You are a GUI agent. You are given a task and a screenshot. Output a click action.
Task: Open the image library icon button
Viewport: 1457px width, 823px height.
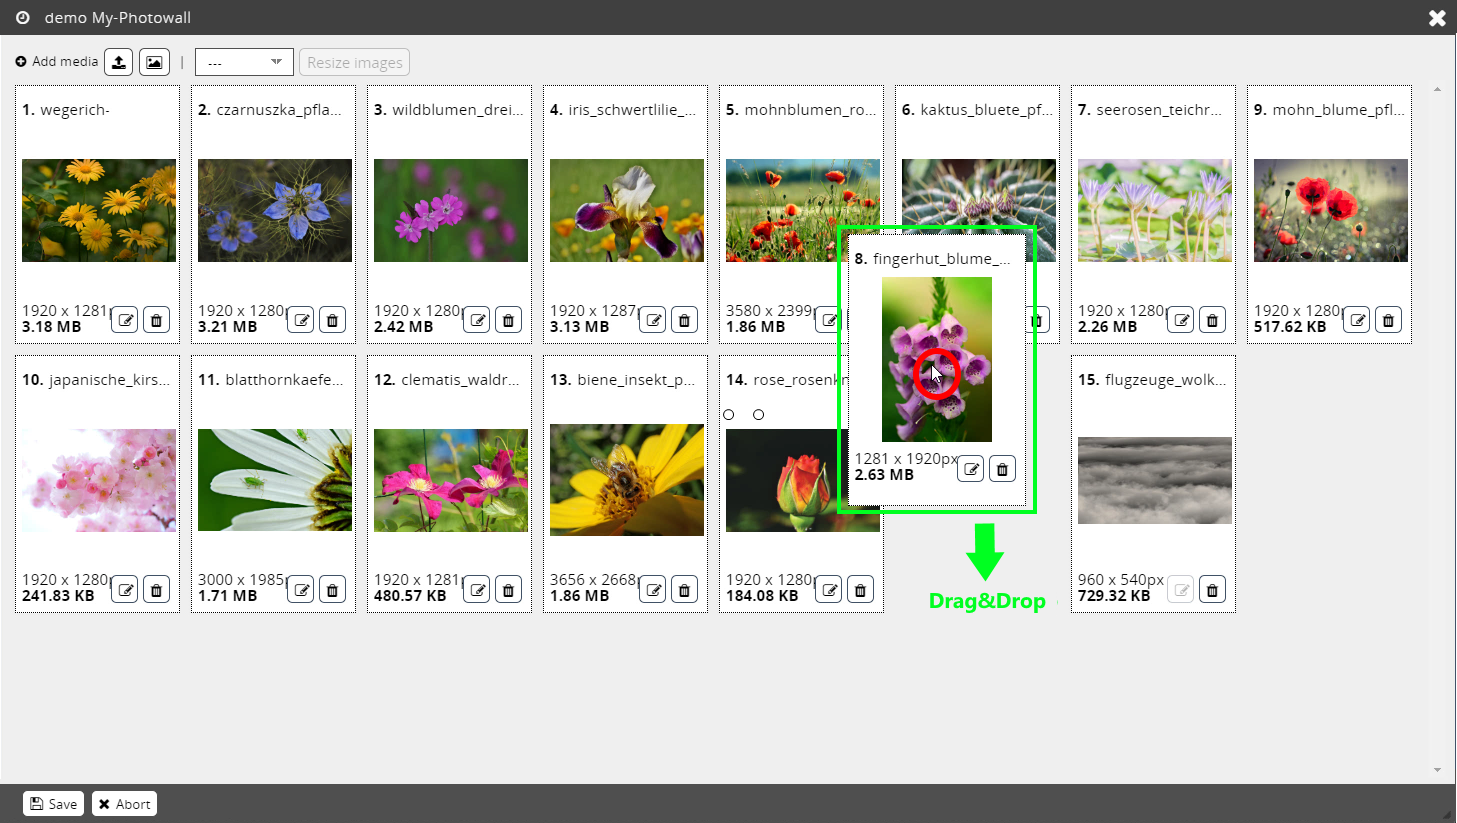tap(154, 62)
